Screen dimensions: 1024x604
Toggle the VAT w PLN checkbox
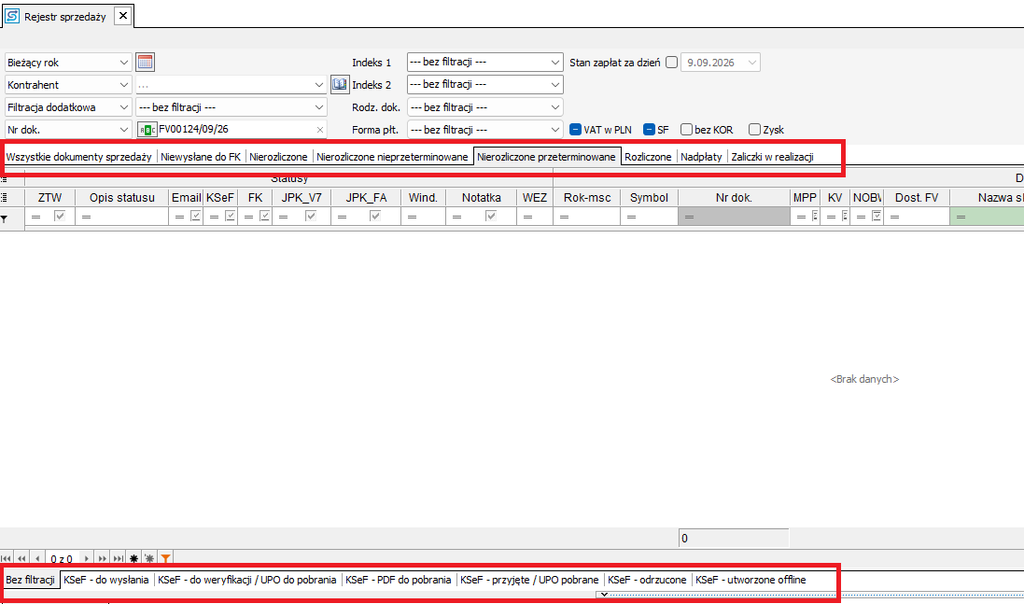point(575,129)
